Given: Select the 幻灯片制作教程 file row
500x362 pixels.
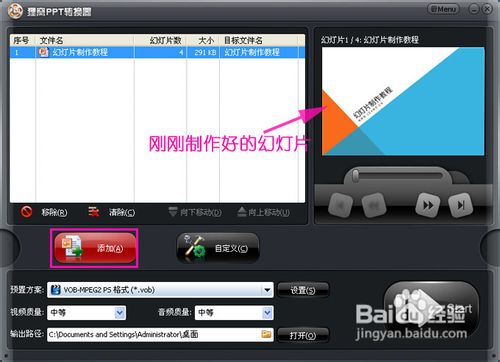Looking at the screenshot, I should pos(157,52).
